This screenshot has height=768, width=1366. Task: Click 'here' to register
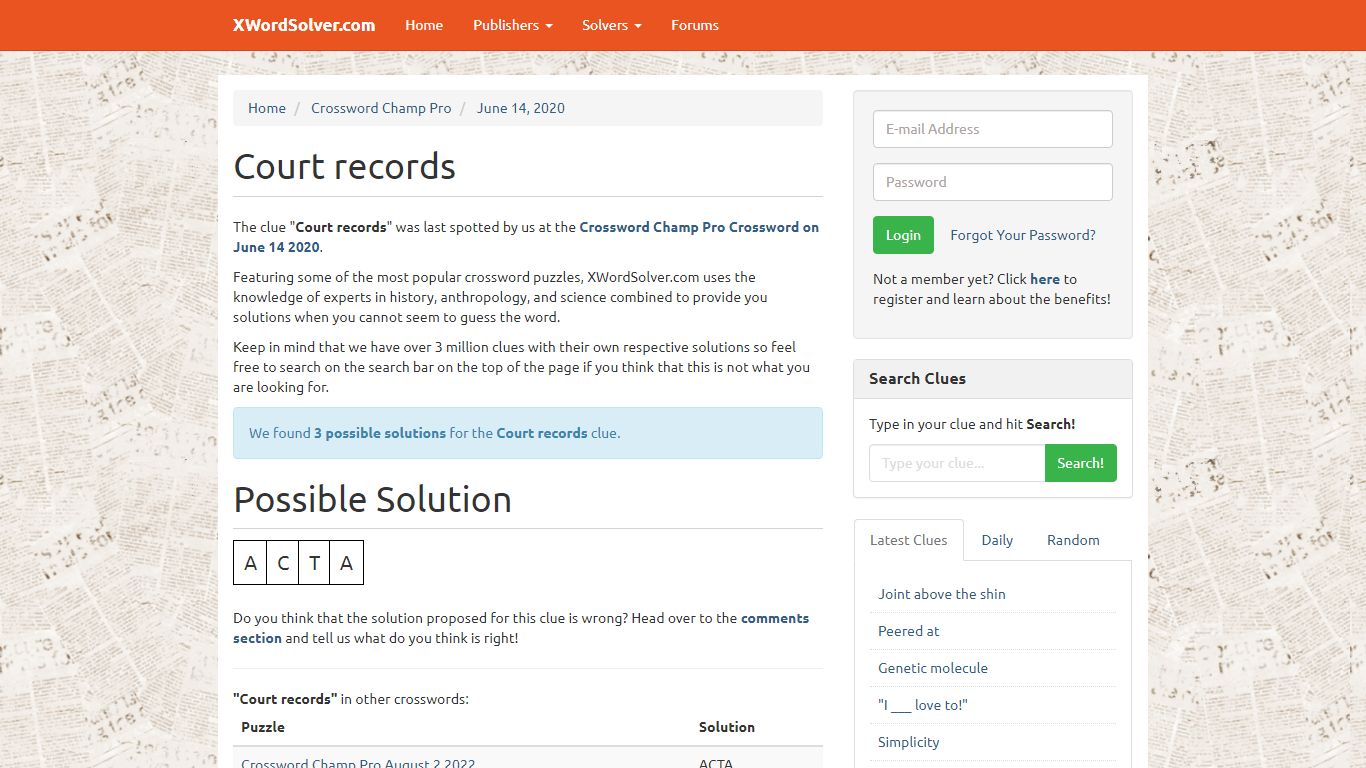(x=1045, y=279)
